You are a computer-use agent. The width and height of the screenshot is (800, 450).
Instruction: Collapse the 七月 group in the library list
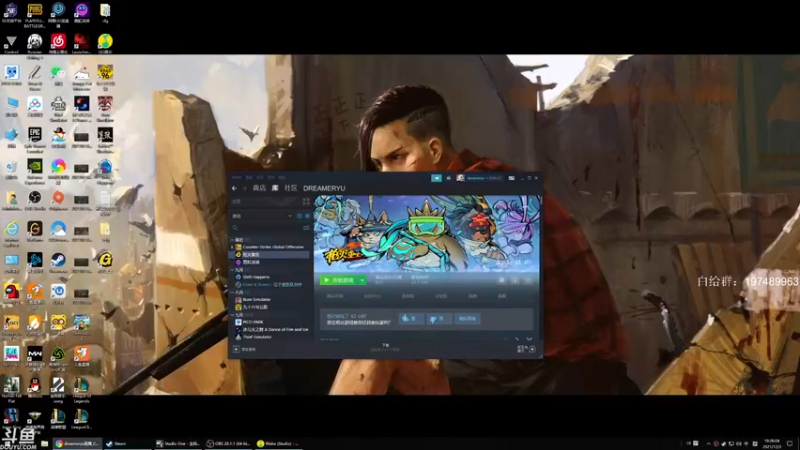[x=232, y=315]
